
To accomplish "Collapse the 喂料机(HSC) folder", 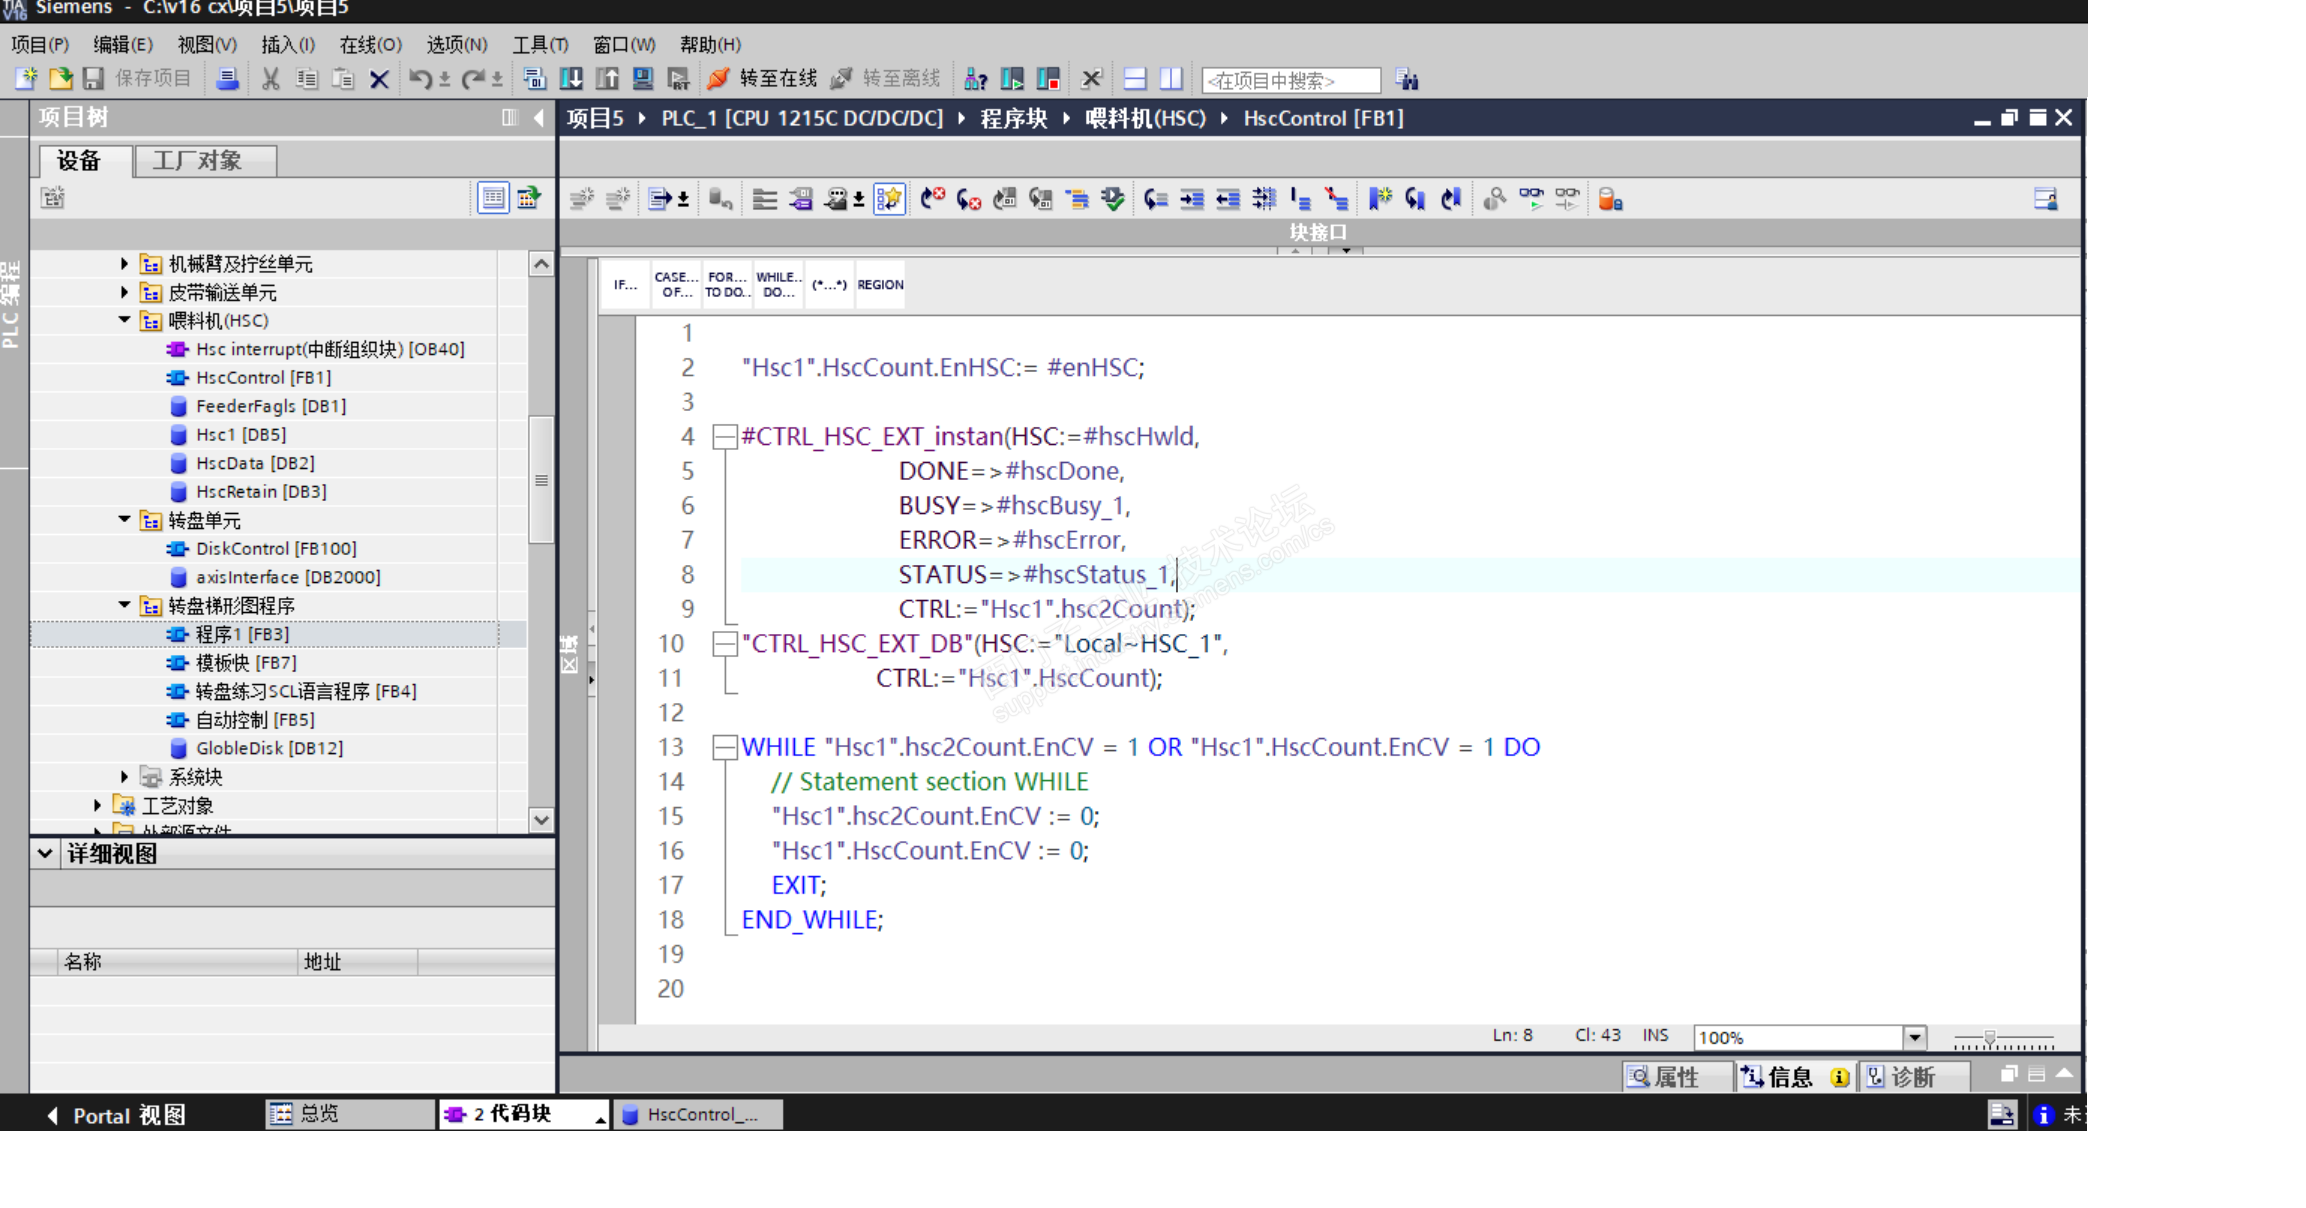I will [124, 320].
